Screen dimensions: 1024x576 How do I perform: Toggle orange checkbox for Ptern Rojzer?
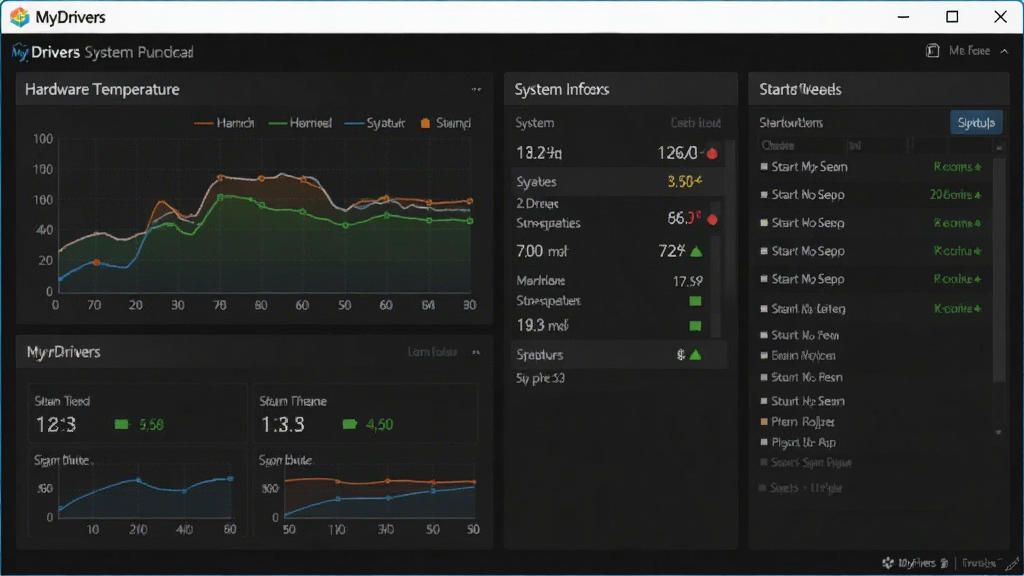[x=764, y=422]
